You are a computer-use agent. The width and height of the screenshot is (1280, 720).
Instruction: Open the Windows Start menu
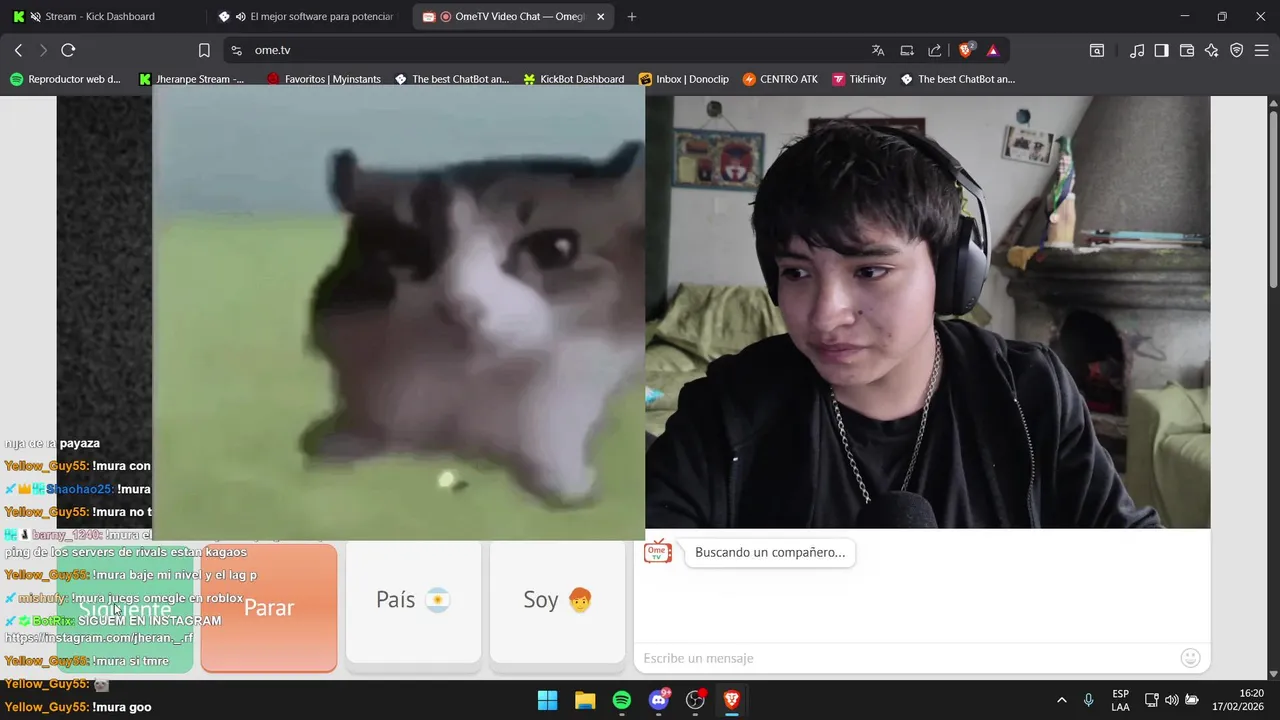[547, 700]
